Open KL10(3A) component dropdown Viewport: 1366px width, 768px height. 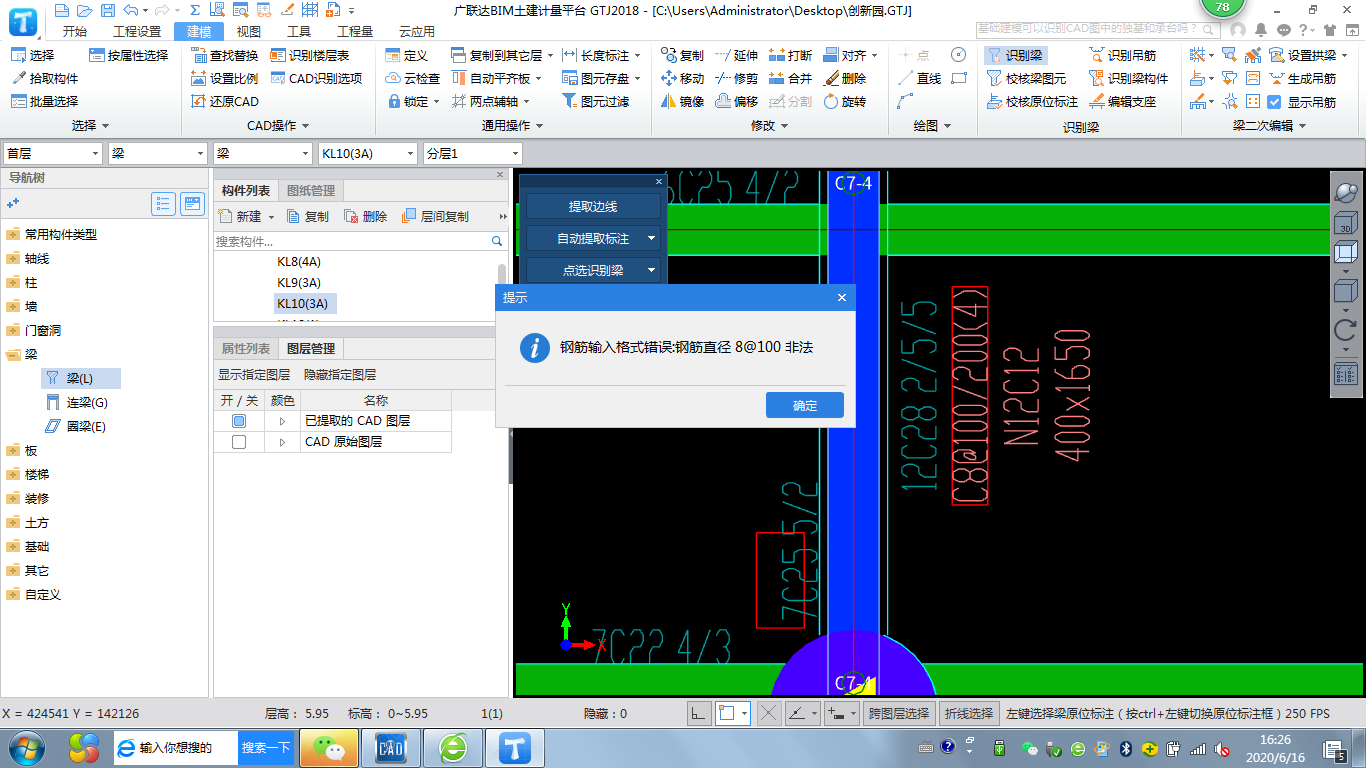coord(367,153)
